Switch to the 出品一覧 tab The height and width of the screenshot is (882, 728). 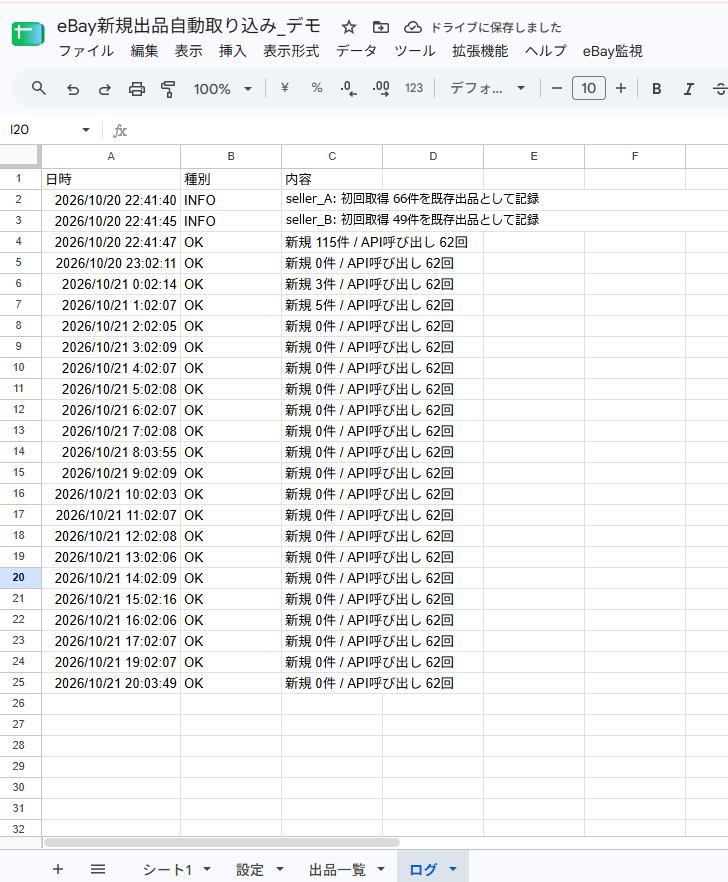click(x=338, y=870)
